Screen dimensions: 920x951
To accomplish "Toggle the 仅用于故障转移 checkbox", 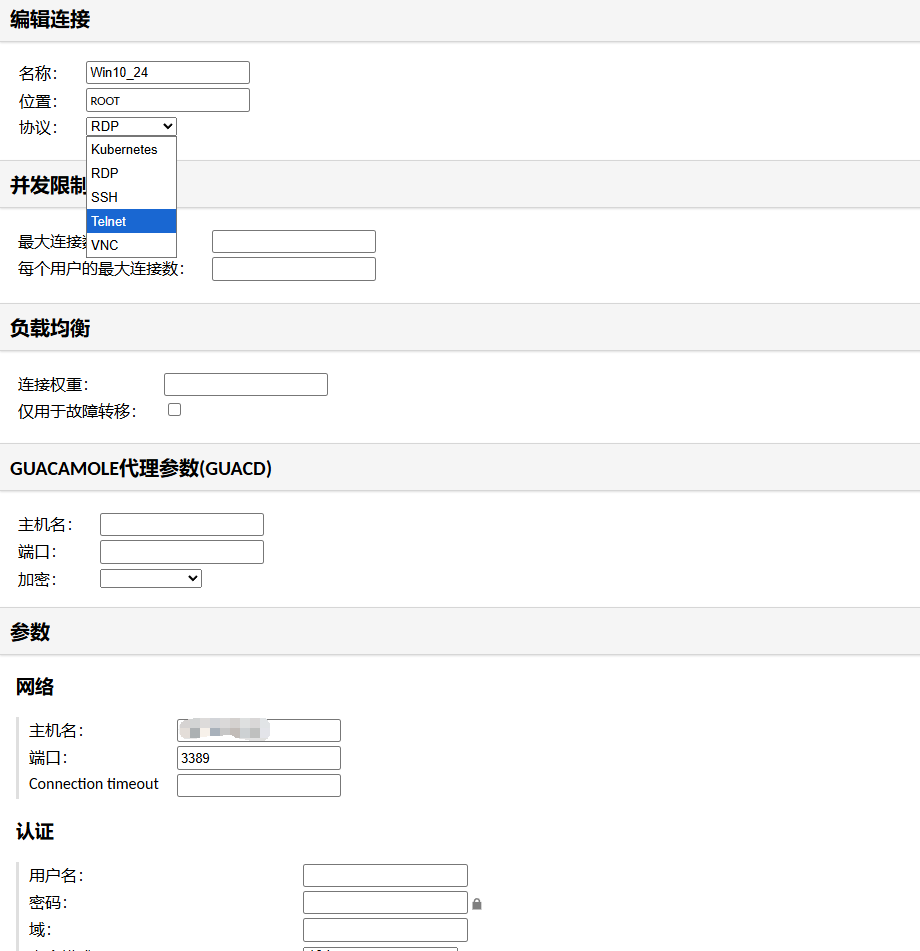I will pyautogui.click(x=175, y=410).
